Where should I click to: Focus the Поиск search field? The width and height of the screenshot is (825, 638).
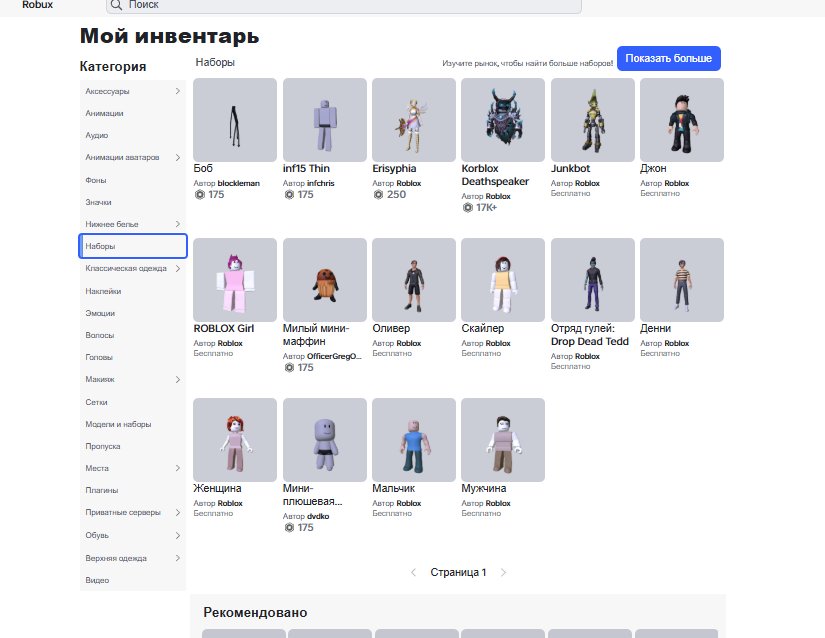pos(344,5)
